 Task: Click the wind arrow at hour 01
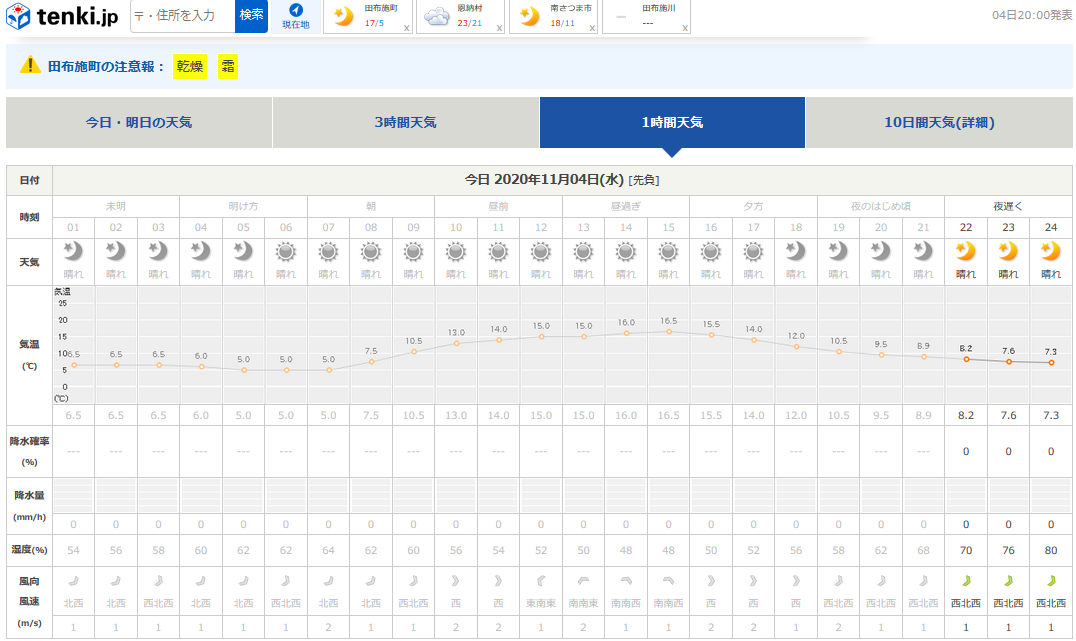73,581
